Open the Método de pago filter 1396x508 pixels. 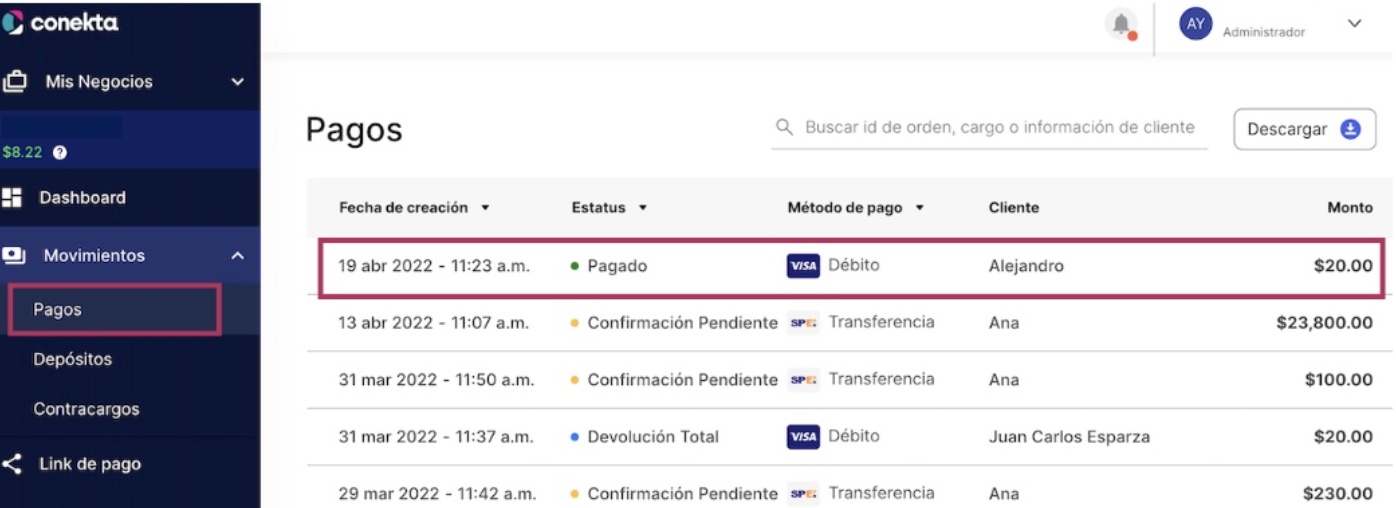(x=919, y=208)
